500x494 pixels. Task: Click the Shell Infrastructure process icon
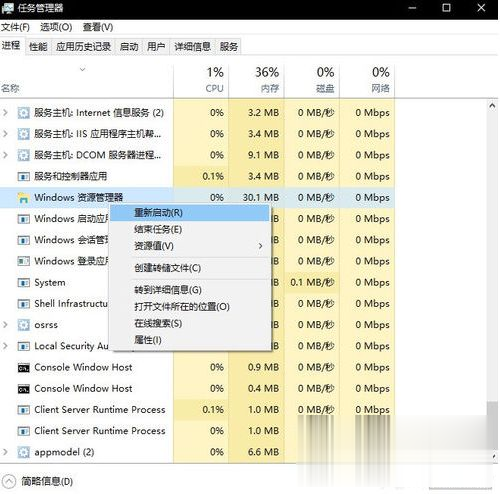(23, 304)
